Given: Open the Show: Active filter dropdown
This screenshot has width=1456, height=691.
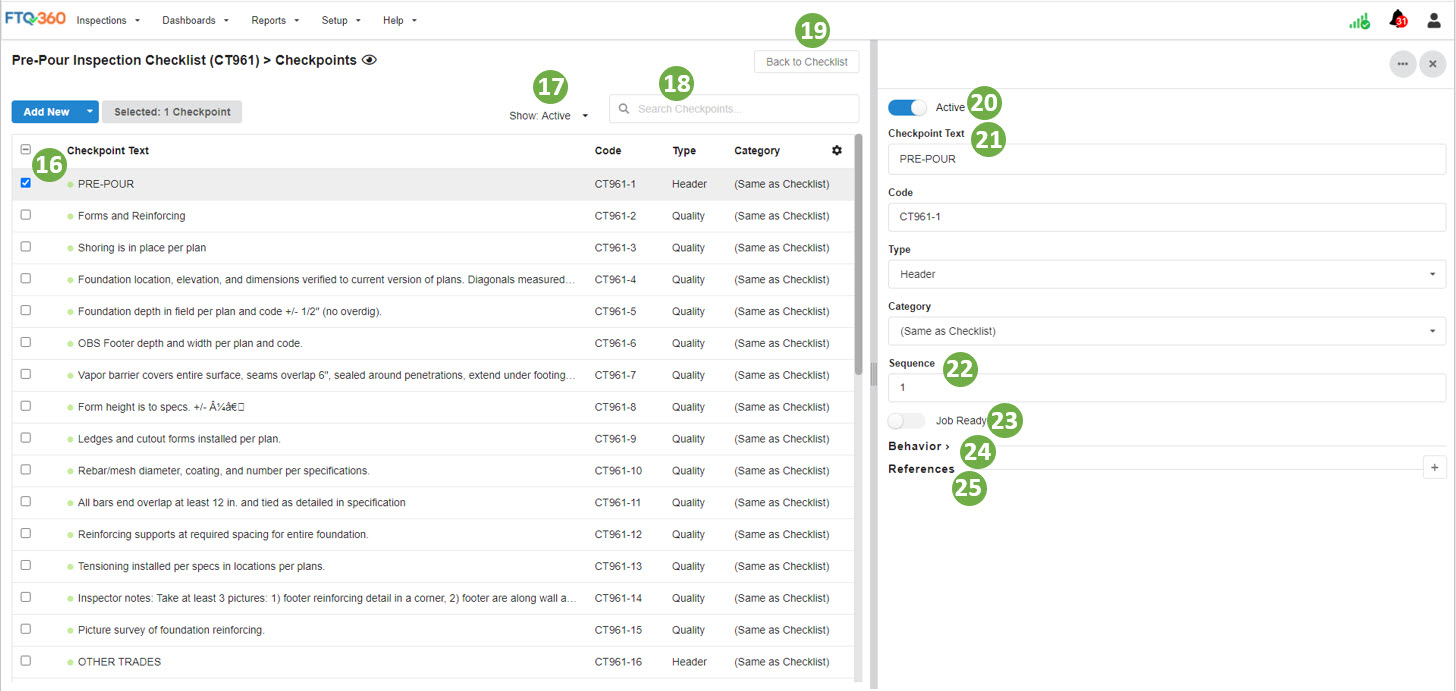Looking at the screenshot, I should [551, 115].
